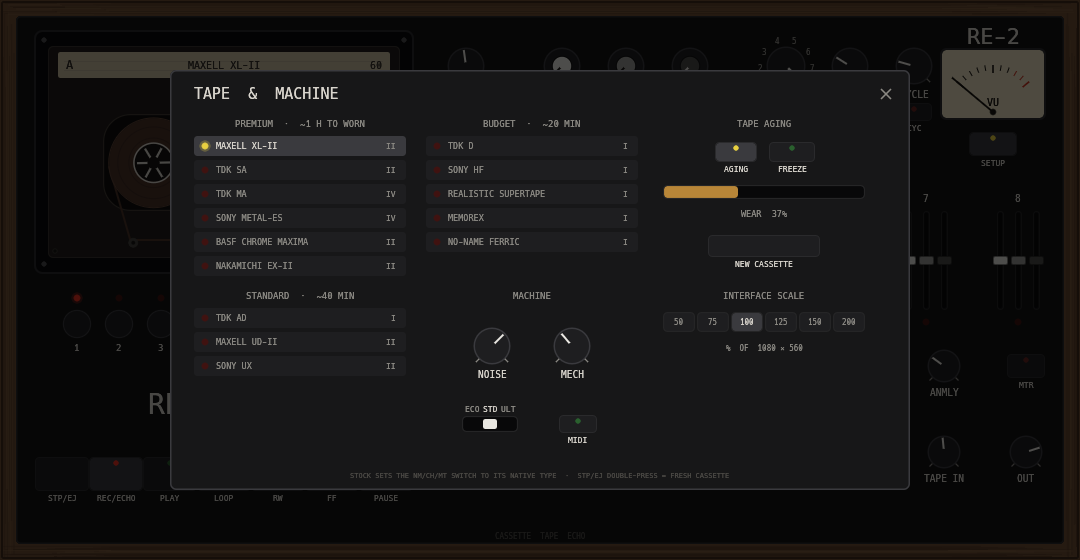Choose TDK SA tape type
The width and height of the screenshot is (1080, 560).
tap(300, 170)
